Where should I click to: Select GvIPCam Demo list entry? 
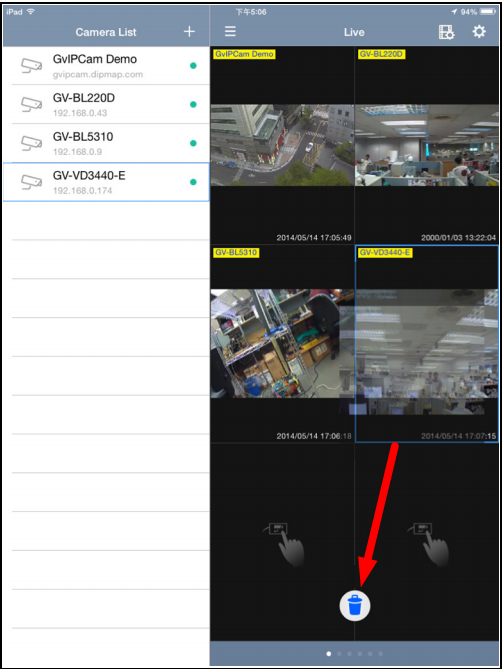(106, 66)
